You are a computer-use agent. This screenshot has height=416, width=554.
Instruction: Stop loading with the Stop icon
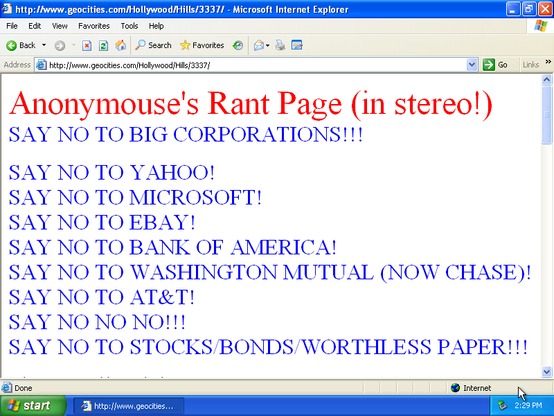(x=87, y=46)
